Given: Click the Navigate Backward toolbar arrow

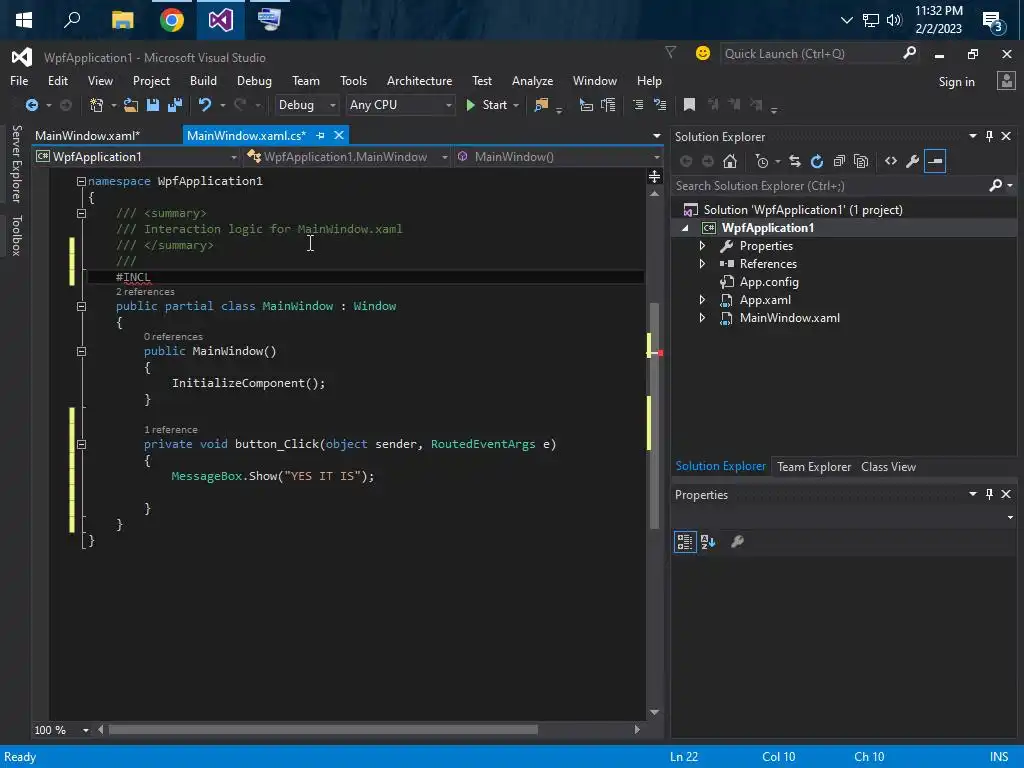Looking at the screenshot, I should [31, 105].
